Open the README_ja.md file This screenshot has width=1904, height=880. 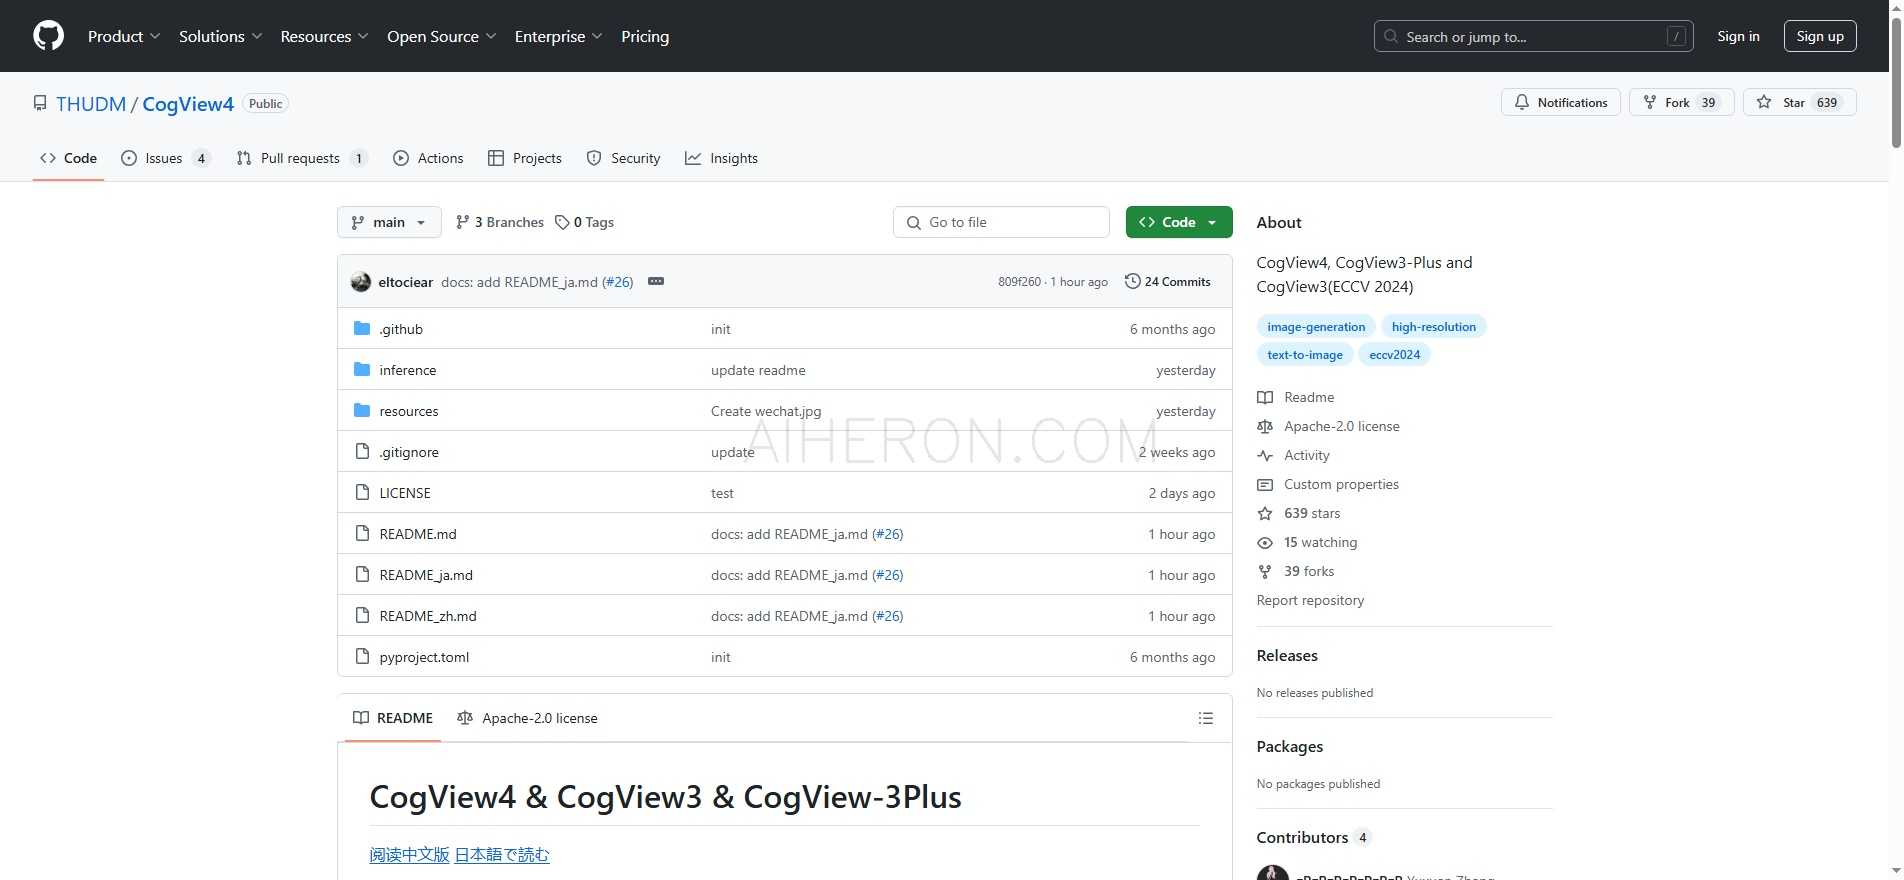coord(426,575)
